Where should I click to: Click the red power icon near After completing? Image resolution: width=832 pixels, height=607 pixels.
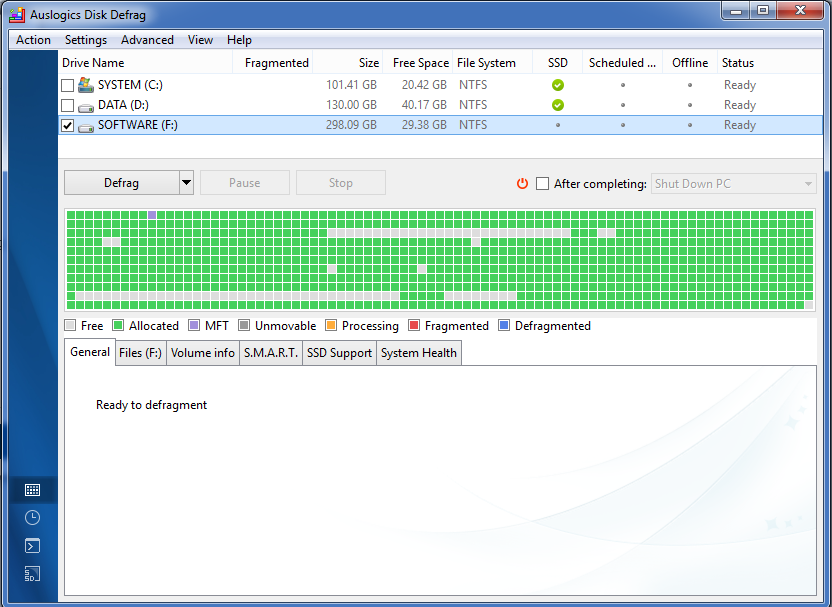coord(522,183)
